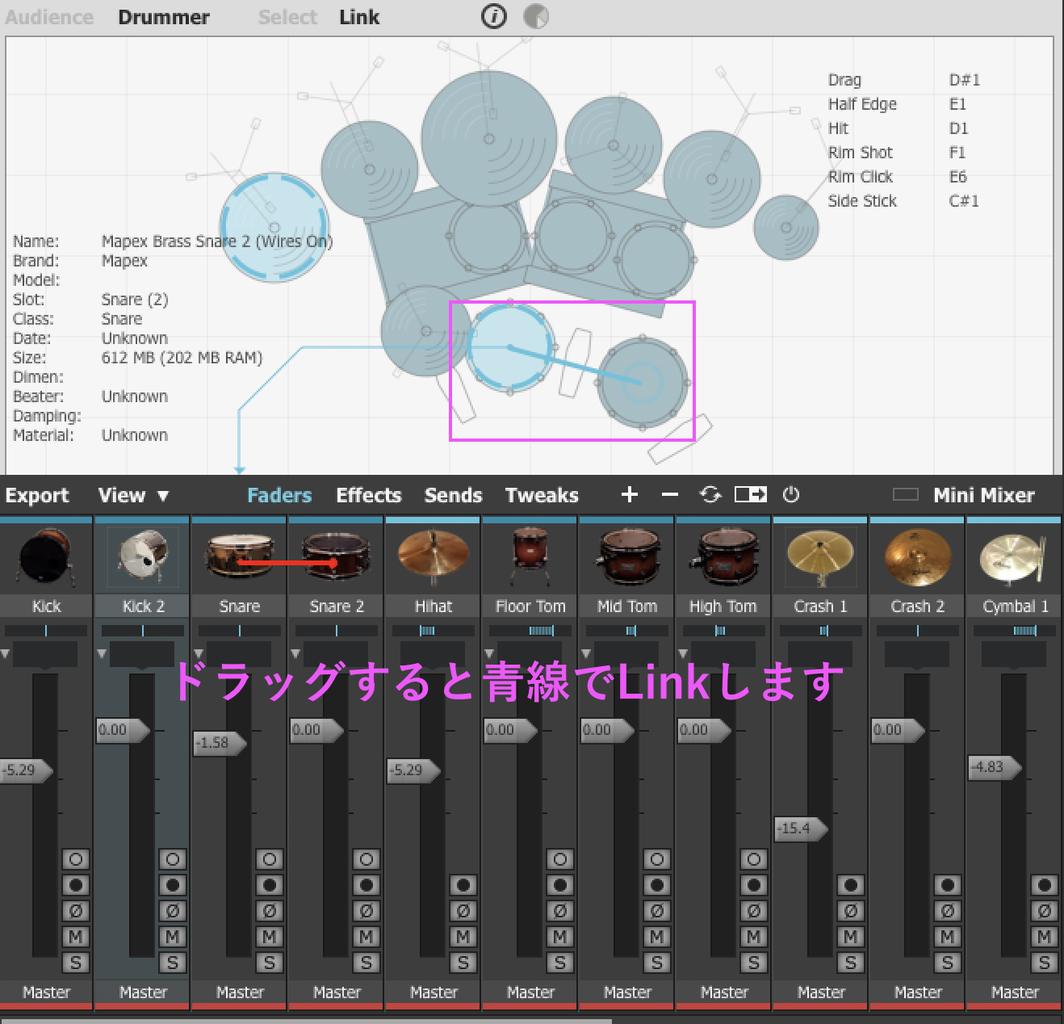Invert phase on the Kick channel
Image resolution: width=1064 pixels, height=1024 pixels.
75,911
